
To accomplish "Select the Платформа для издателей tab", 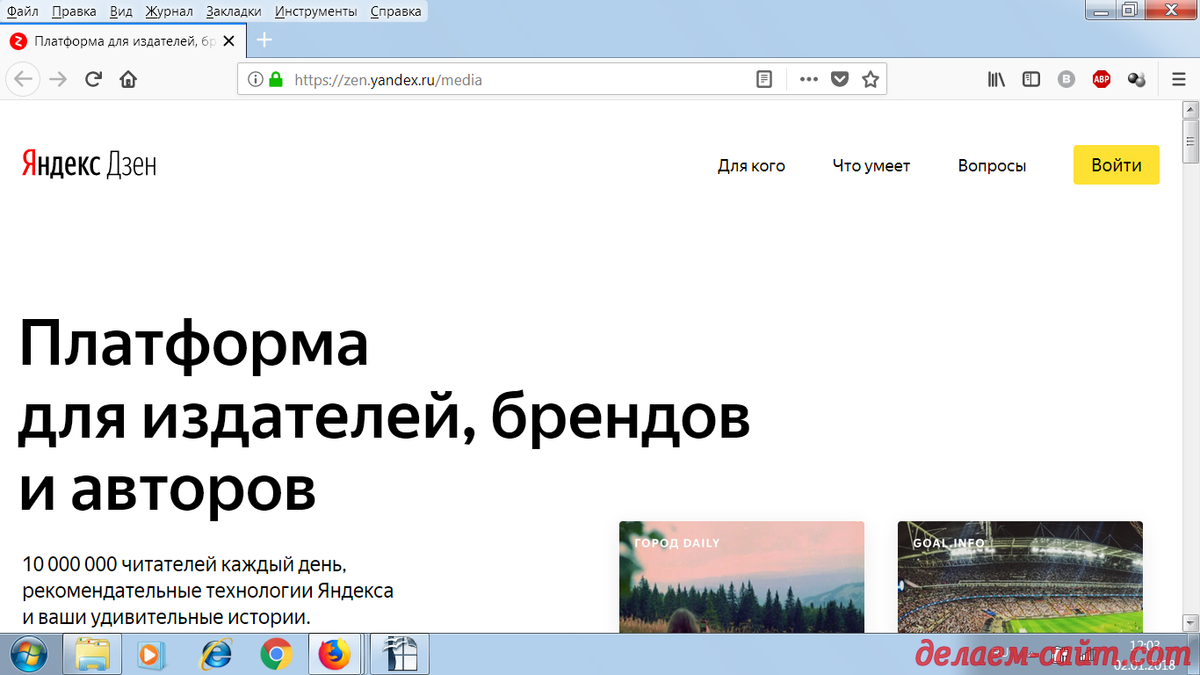I will [x=125, y=41].
